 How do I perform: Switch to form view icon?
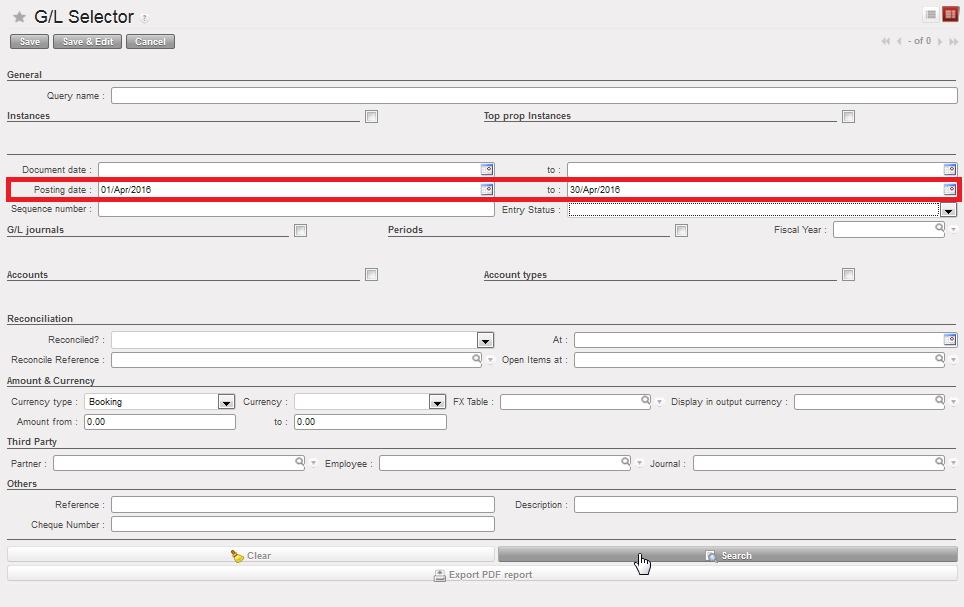pos(949,14)
